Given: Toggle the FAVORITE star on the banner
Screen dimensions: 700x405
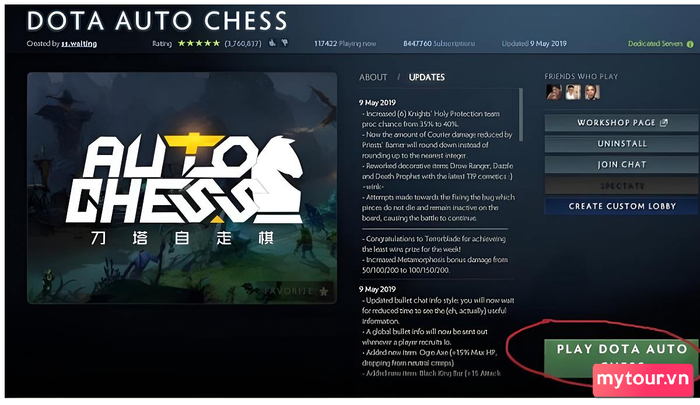Looking at the screenshot, I should (x=323, y=292).
